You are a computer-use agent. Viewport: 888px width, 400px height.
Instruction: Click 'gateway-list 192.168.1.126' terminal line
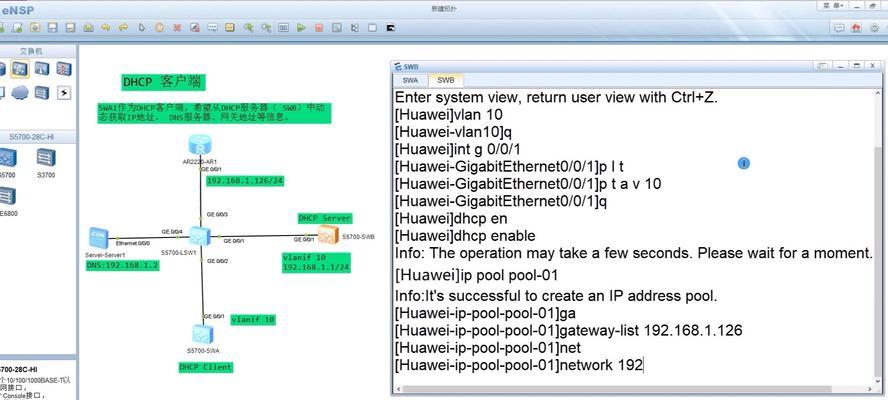pyautogui.click(x=569, y=330)
